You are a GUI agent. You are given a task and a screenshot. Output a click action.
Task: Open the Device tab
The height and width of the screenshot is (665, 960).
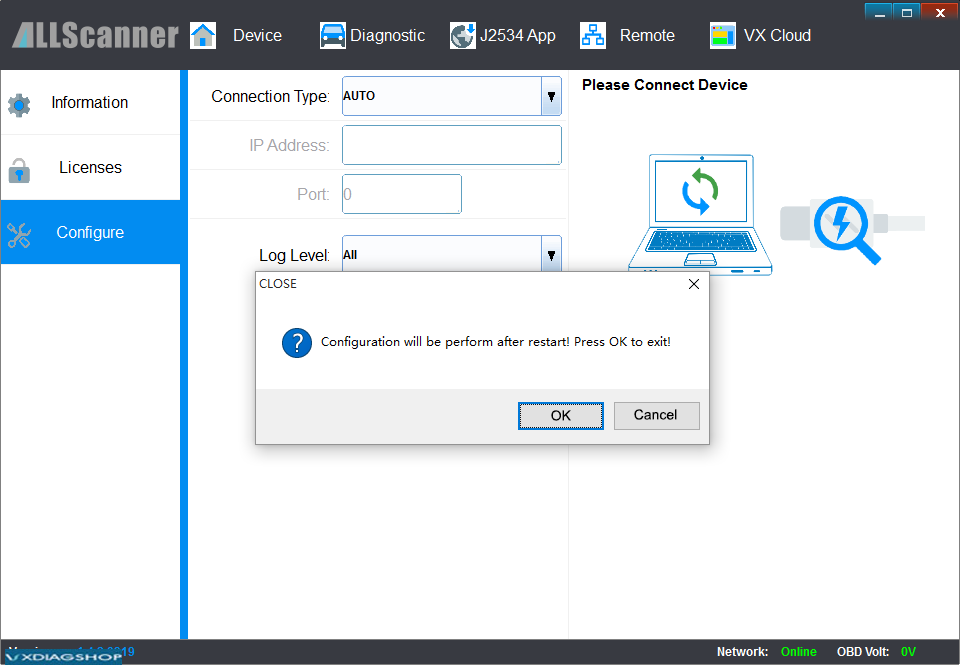click(x=257, y=36)
